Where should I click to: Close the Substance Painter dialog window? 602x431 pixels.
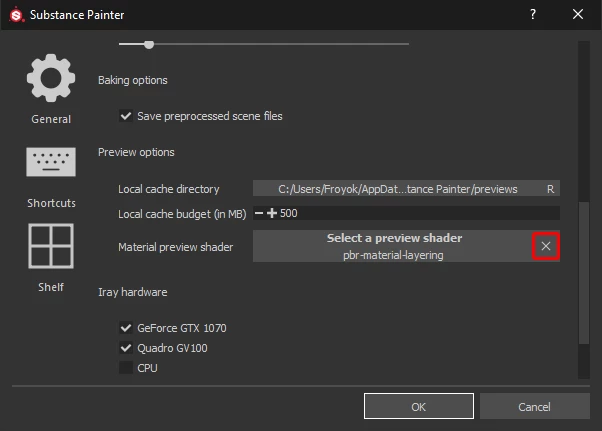pyautogui.click(x=577, y=15)
